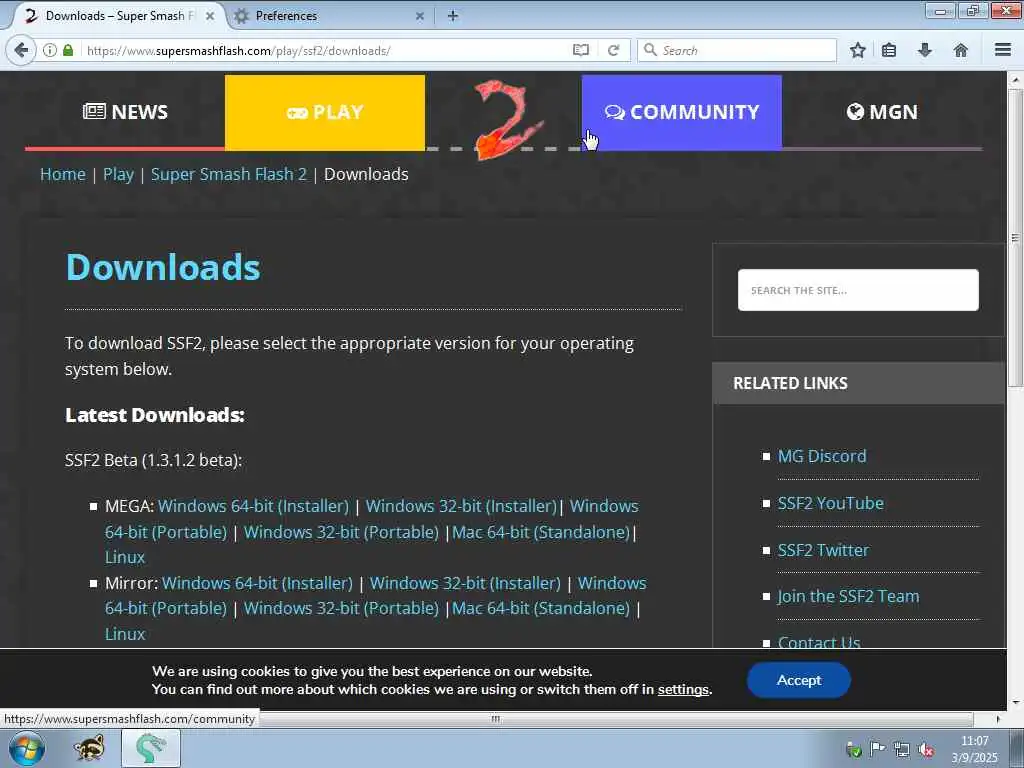Image resolution: width=1024 pixels, height=768 pixels.
Task: Toggle Reader View icon in address bar
Action: (581, 50)
